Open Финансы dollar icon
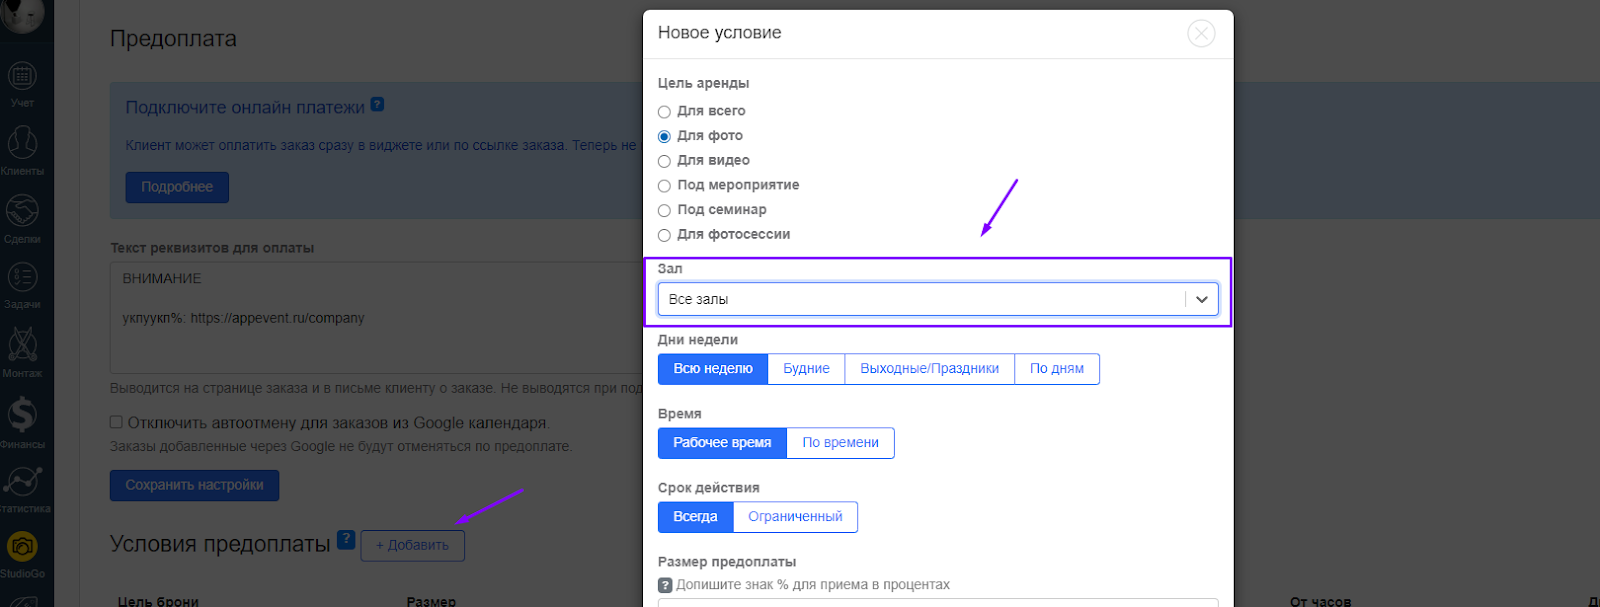The height and width of the screenshot is (607, 1600). tap(22, 415)
